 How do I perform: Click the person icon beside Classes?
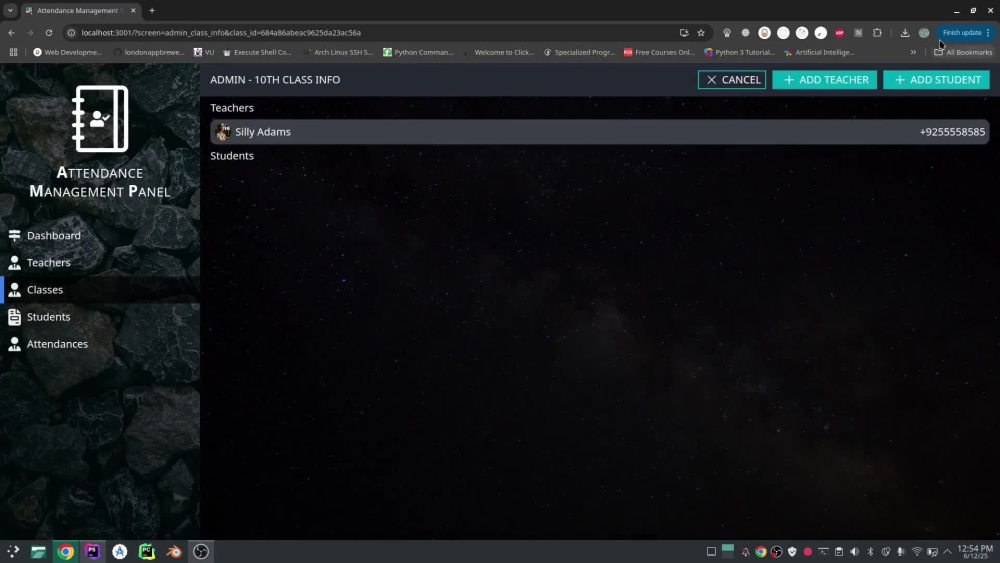(x=14, y=289)
